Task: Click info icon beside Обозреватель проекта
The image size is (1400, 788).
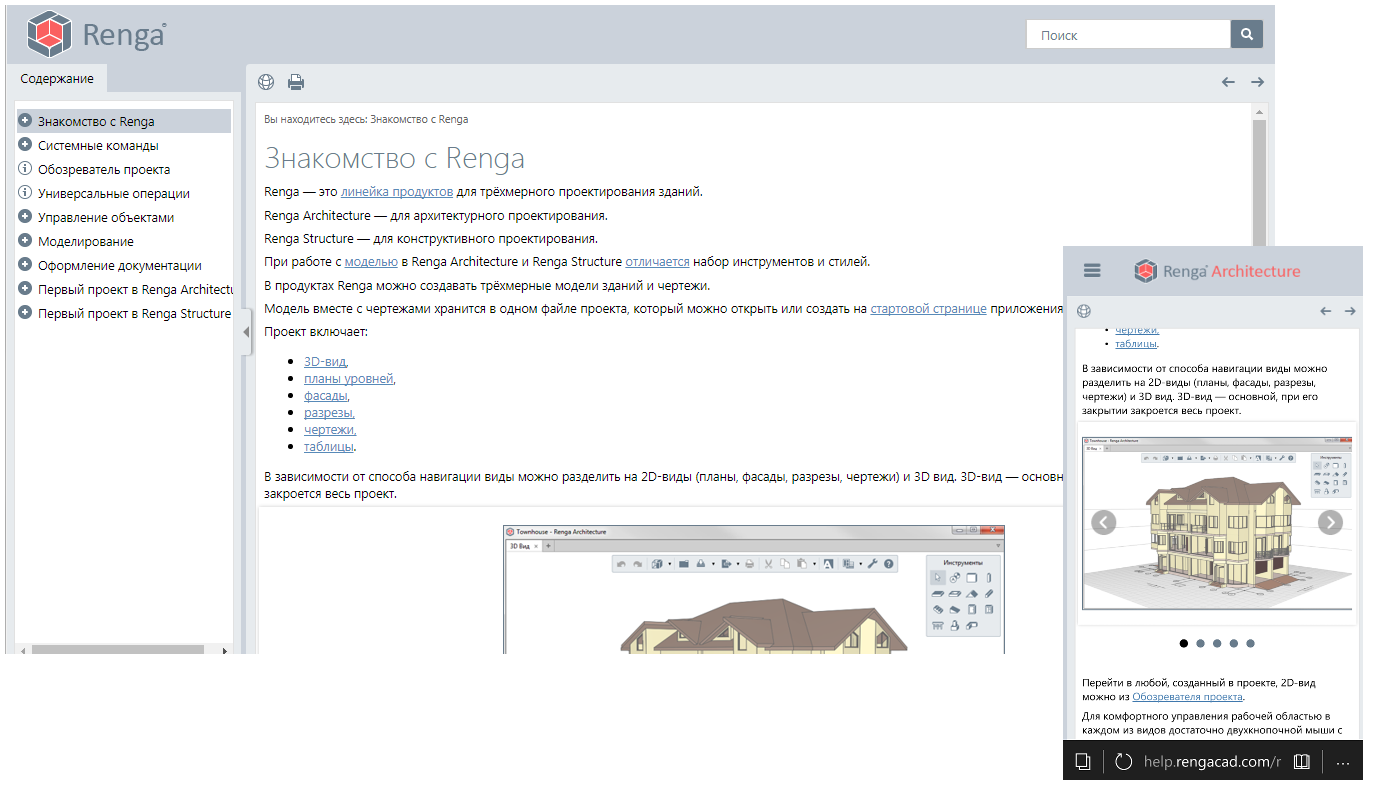Action: [x=25, y=169]
